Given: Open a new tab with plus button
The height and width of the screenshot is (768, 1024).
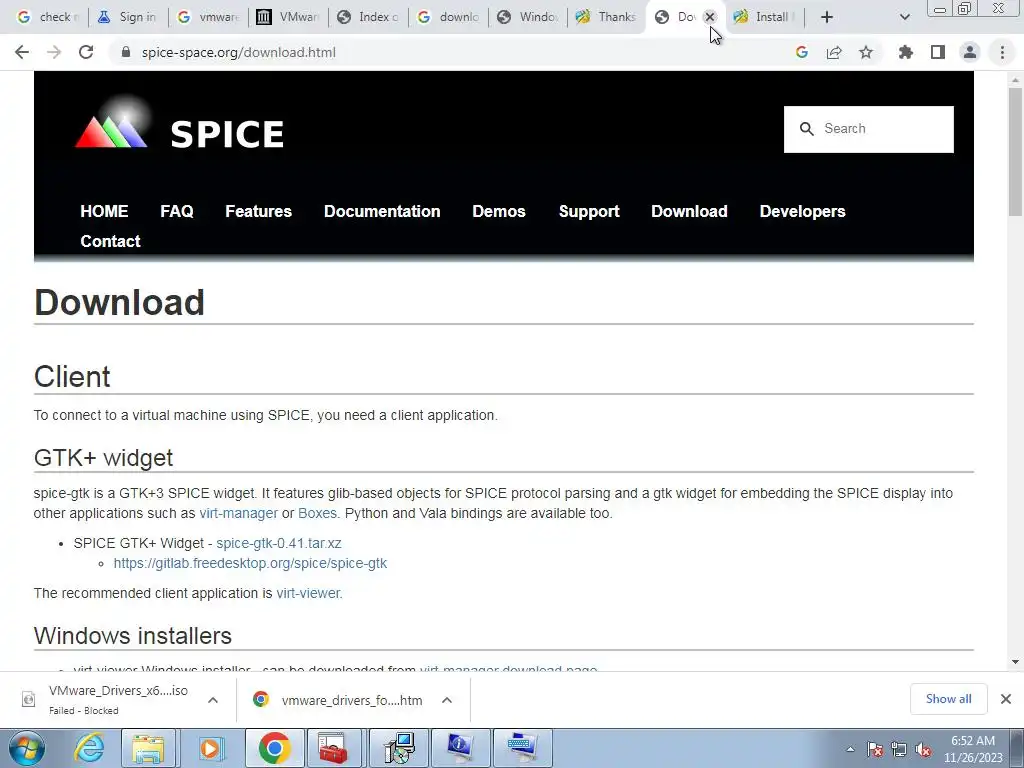Looking at the screenshot, I should (827, 17).
